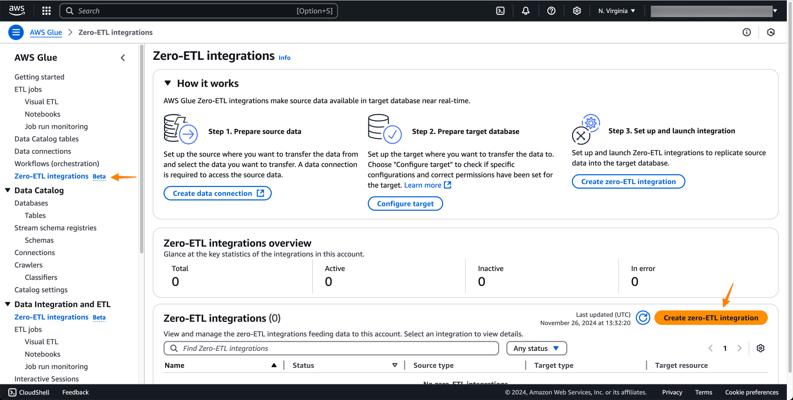Select the N. Virginia region dropdown

pyautogui.click(x=616, y=11)
